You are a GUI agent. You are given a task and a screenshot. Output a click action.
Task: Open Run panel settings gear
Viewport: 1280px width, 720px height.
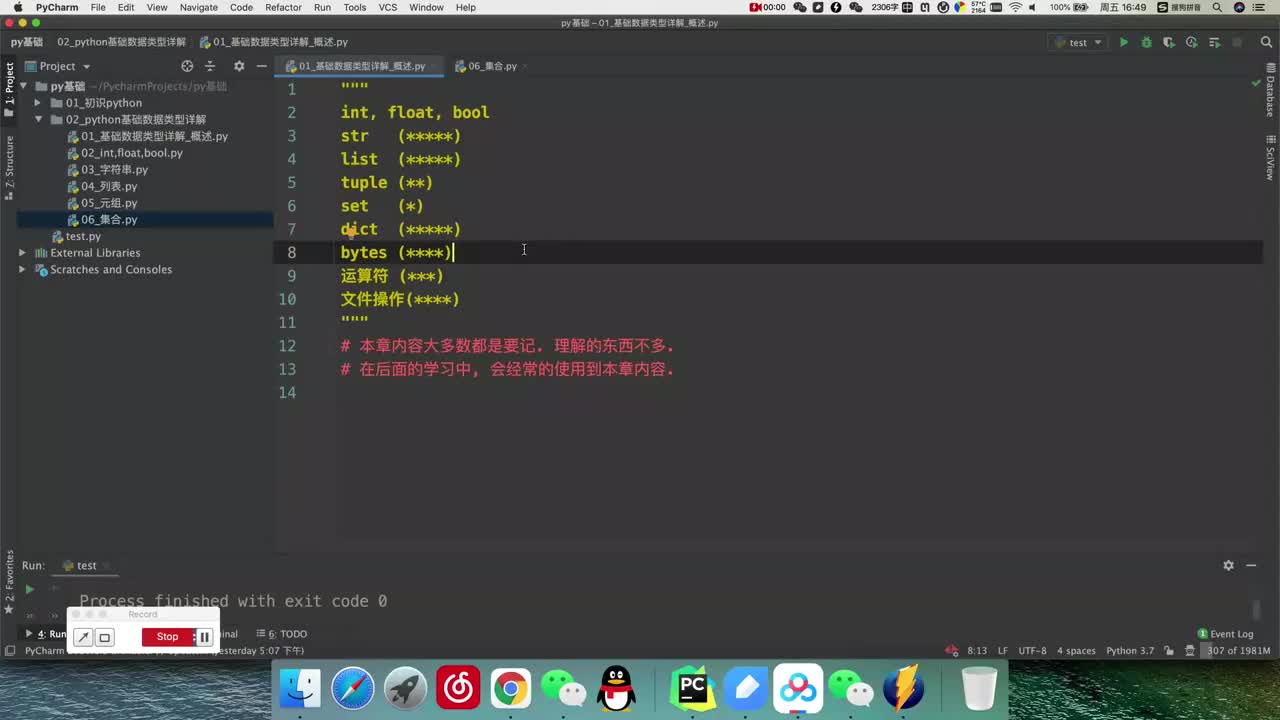click(x=1228, y=566)
